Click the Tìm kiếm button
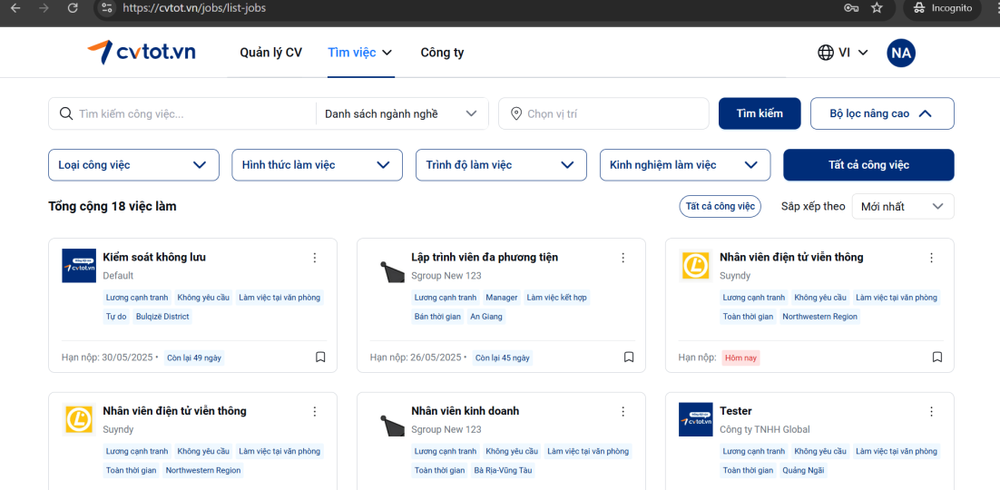Screen dimensions: 1000x490 click(x=759, y=114)
